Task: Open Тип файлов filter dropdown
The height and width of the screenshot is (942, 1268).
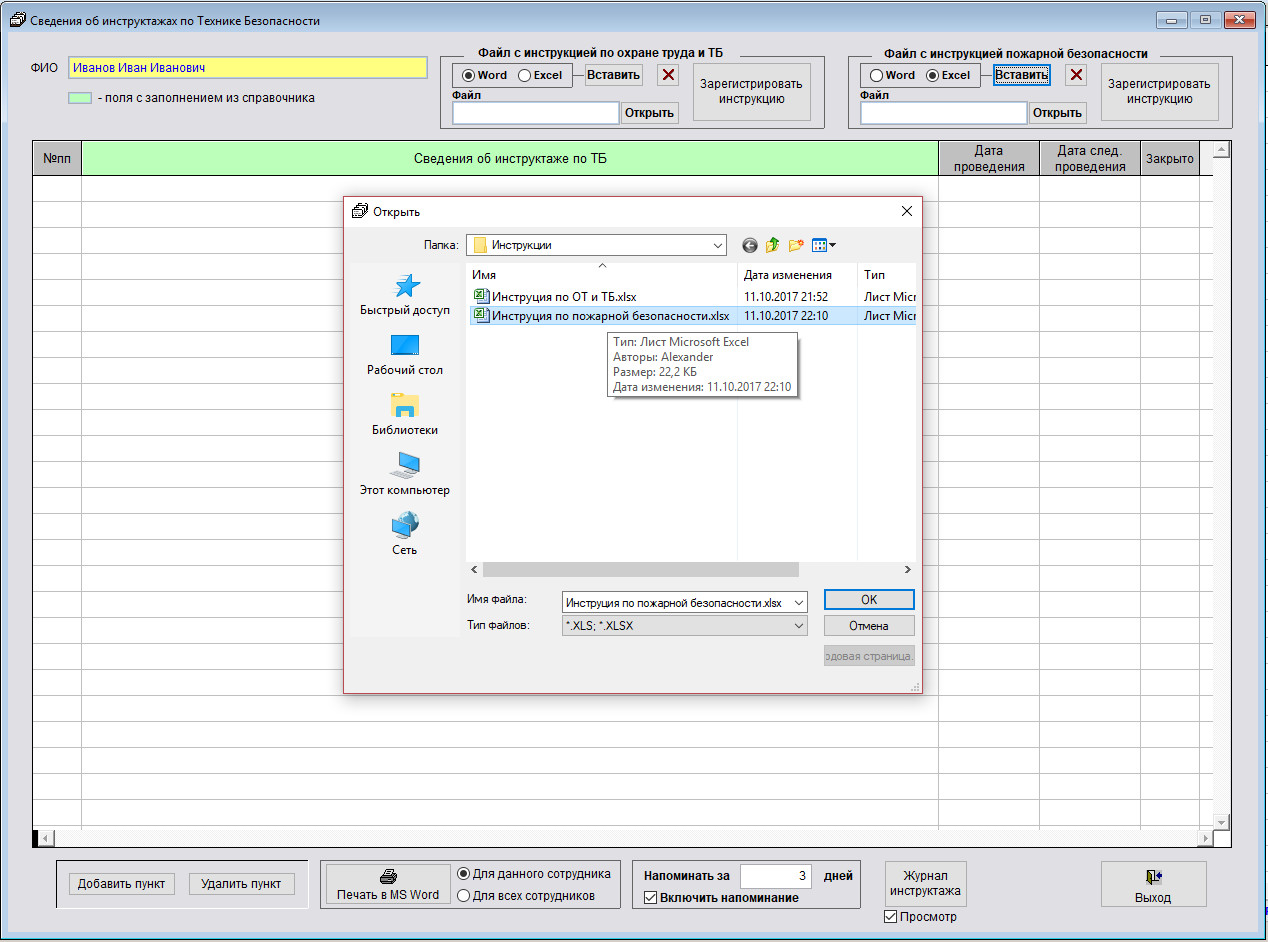Action: [797, 626]
